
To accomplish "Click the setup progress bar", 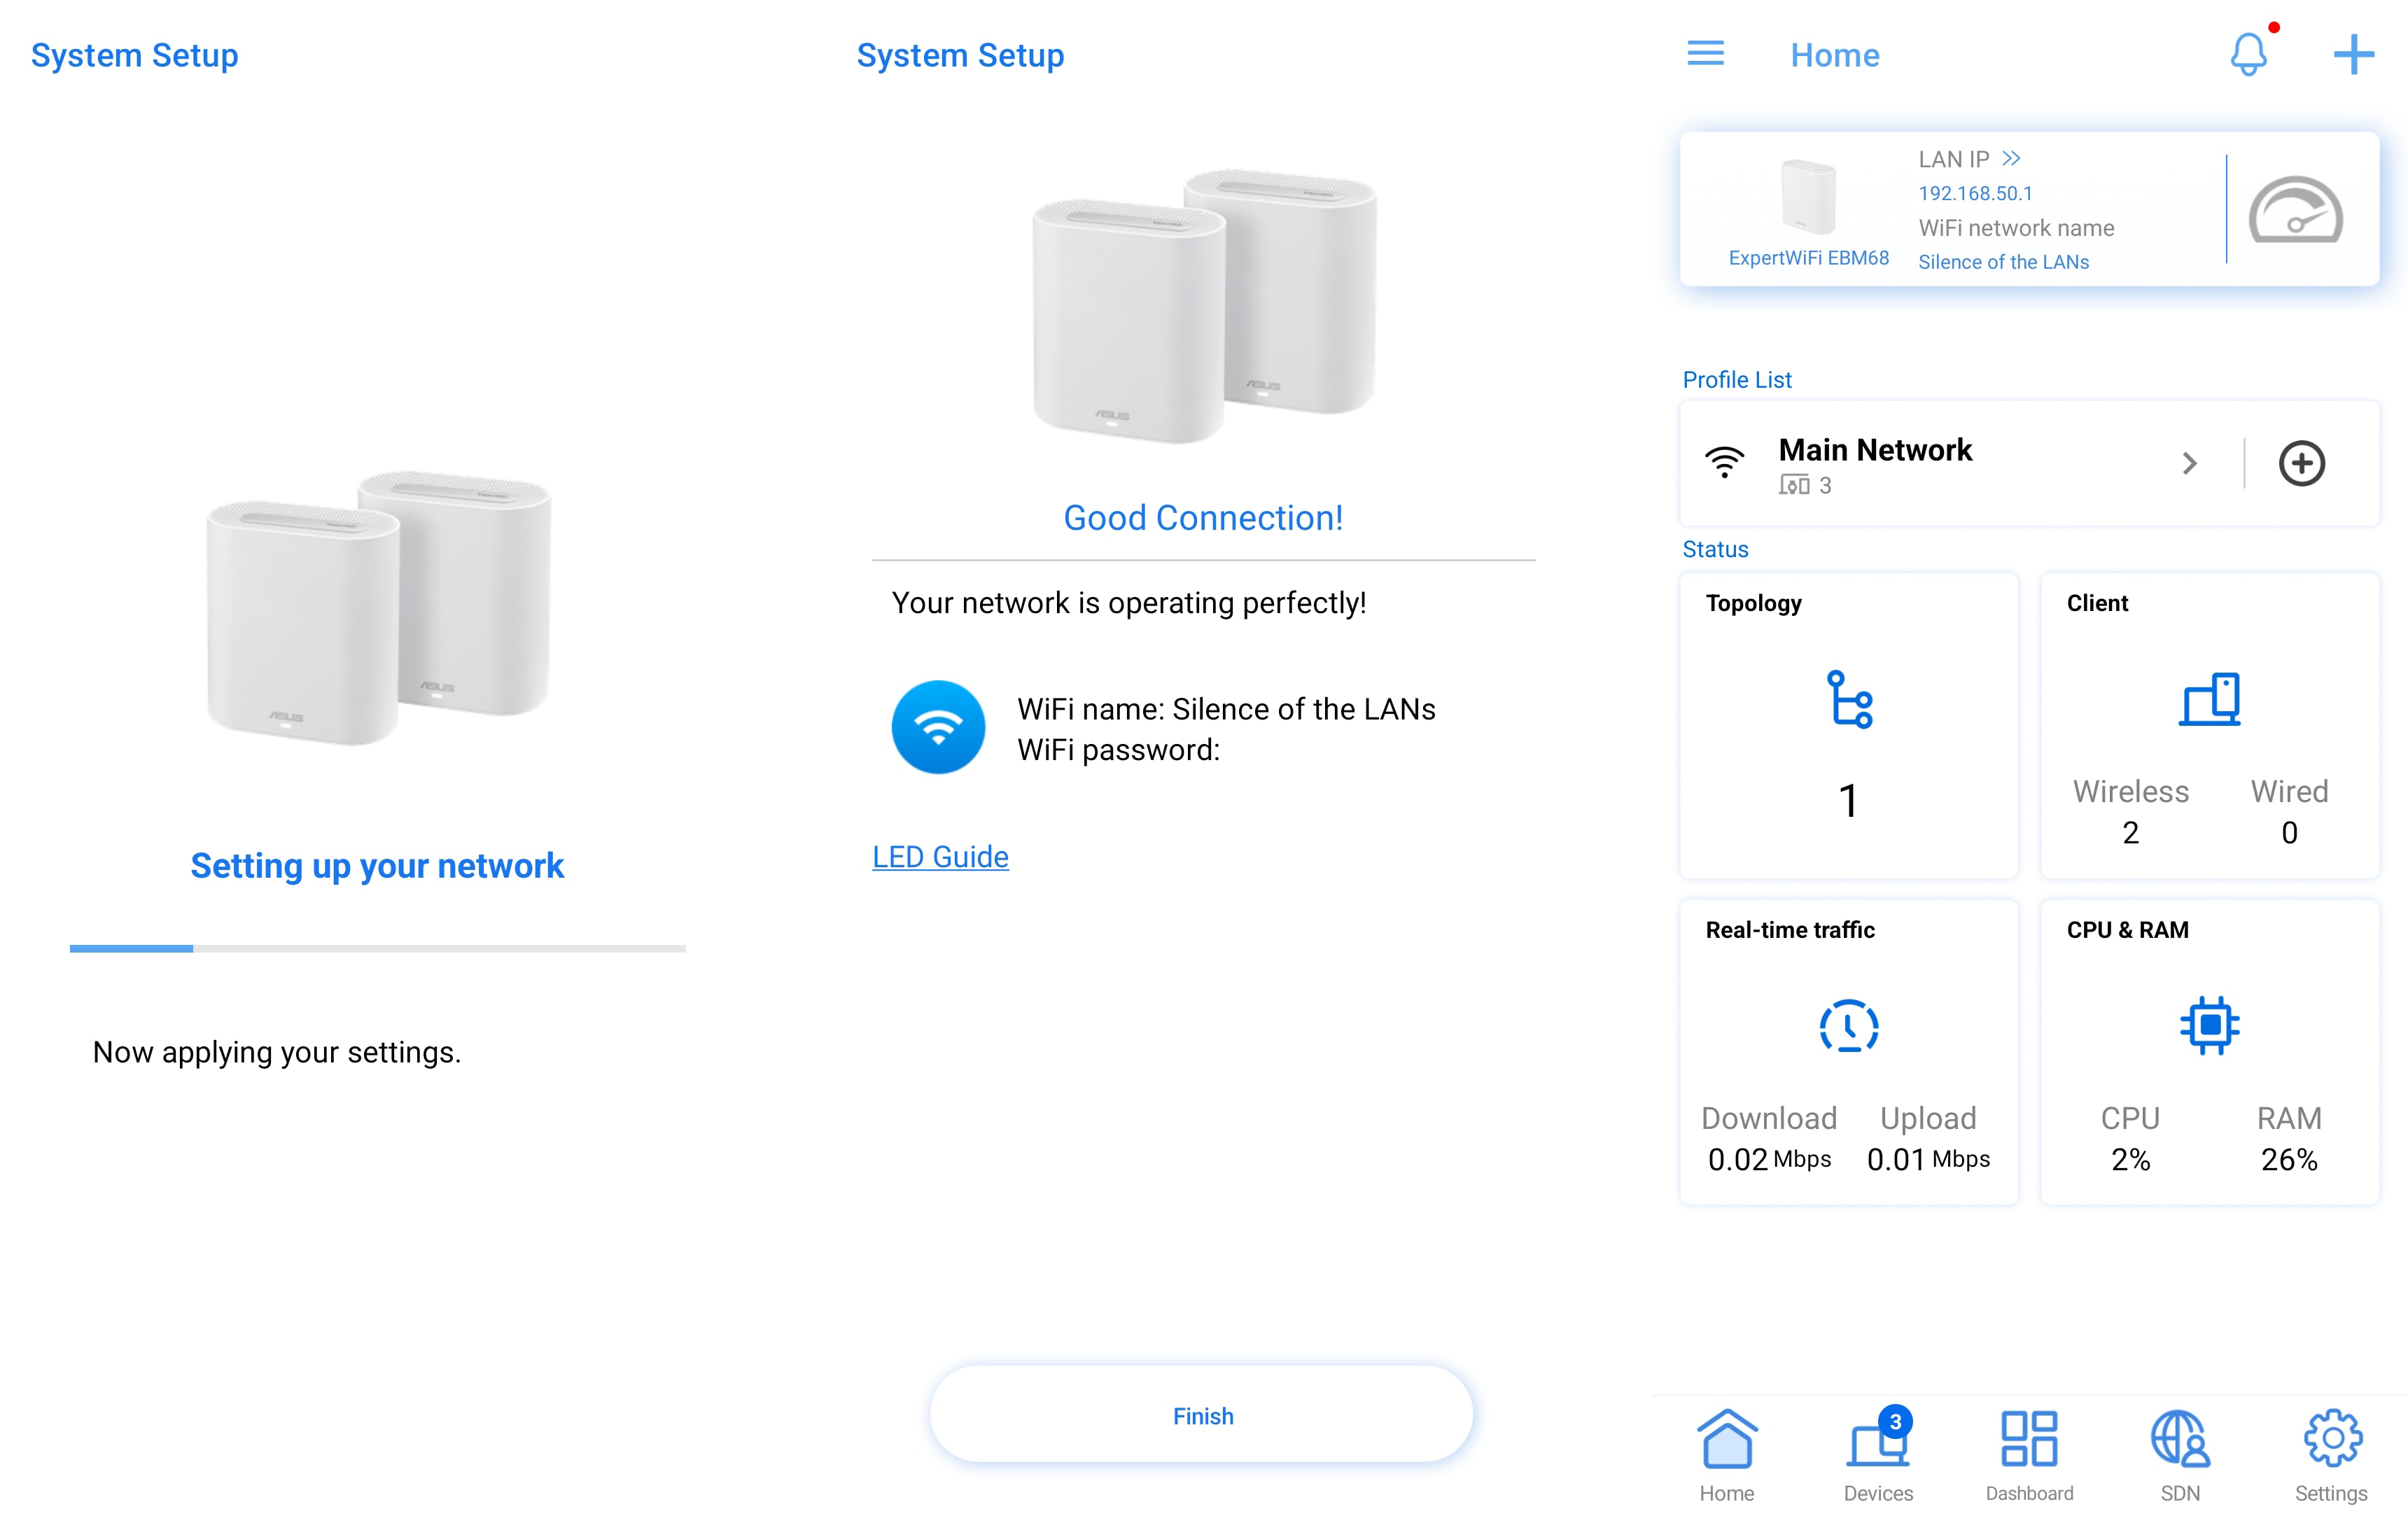I will coord(377,948).
